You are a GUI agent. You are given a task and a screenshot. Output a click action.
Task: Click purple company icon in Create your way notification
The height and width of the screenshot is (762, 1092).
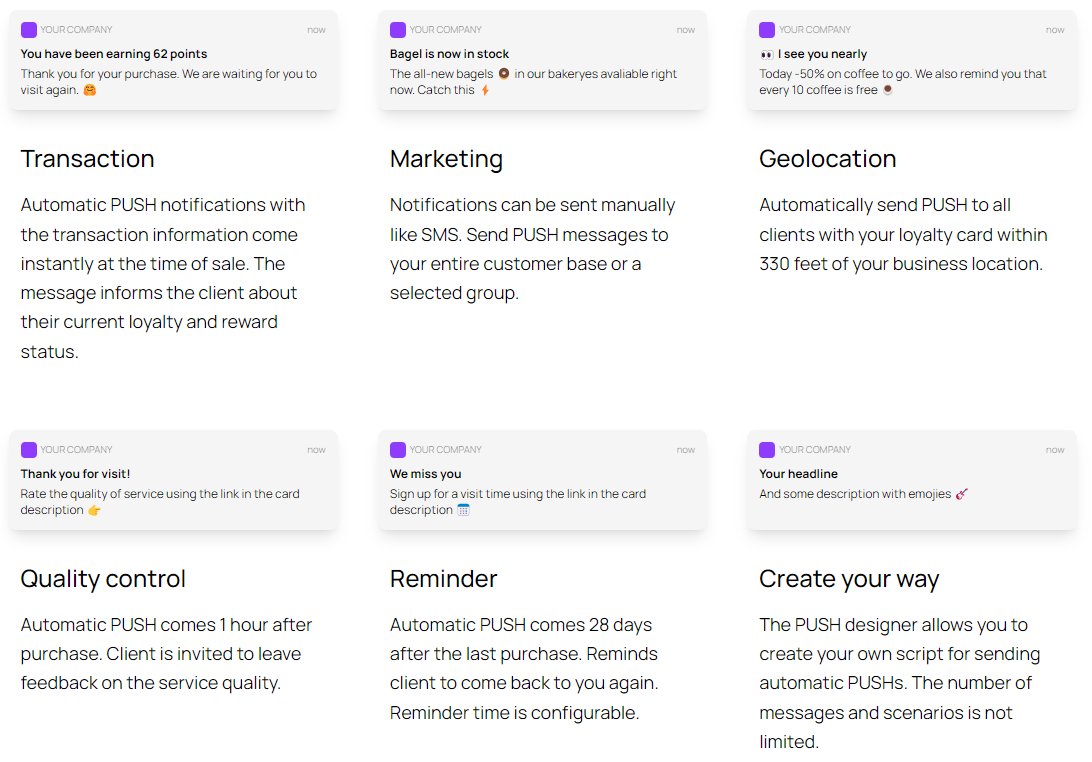point(767,450)
